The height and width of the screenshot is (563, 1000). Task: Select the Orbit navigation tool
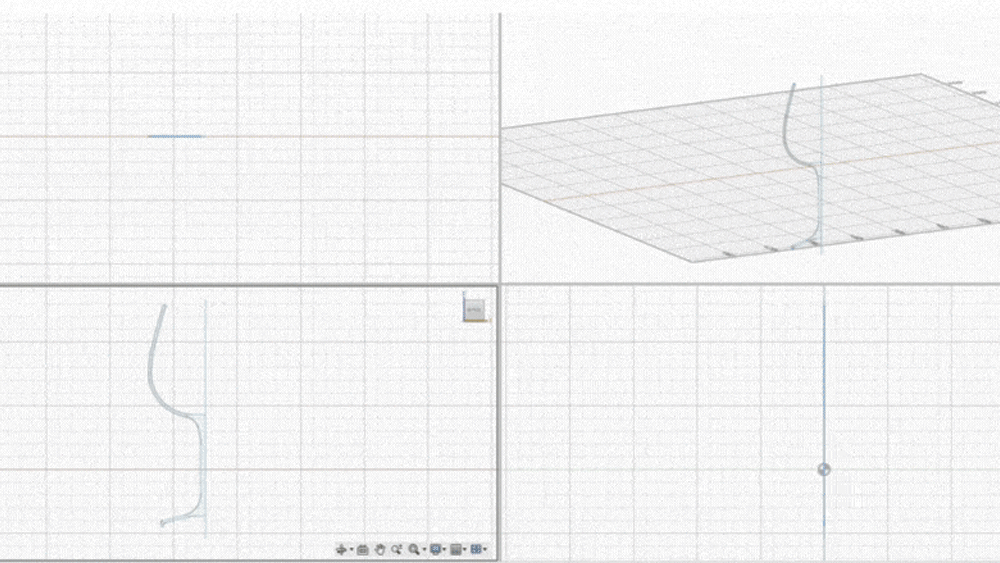[x=341, y=549]
